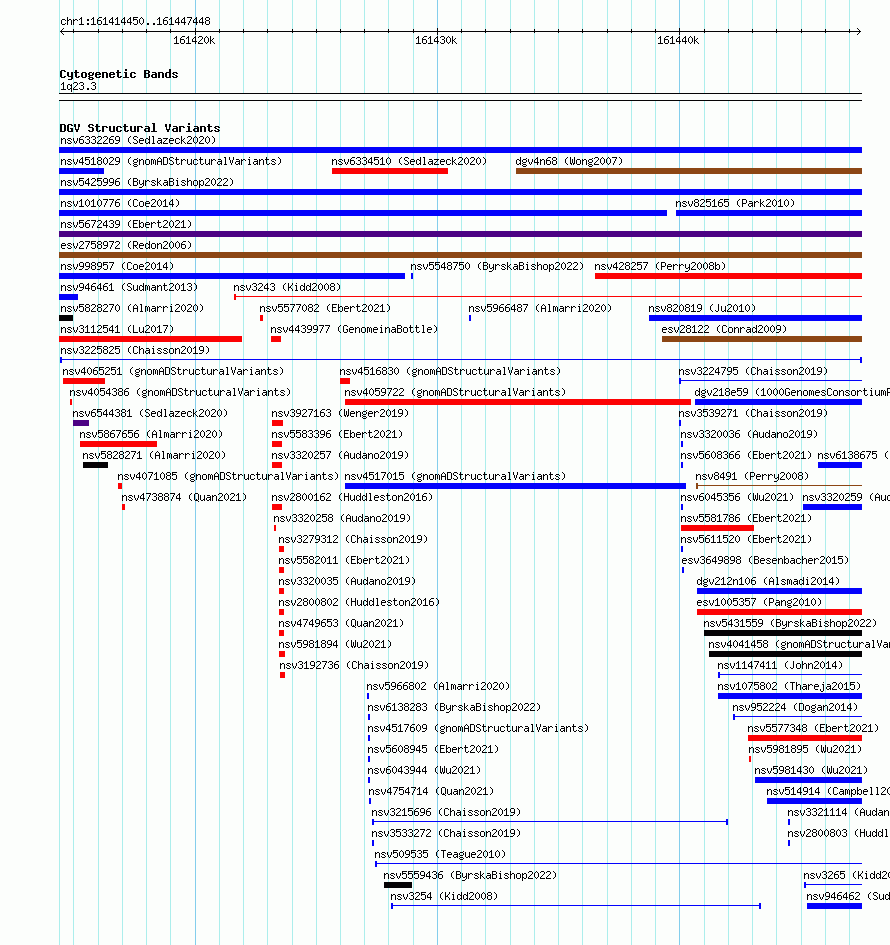Screen dimensions: 890x945
Task: Select nsv946461 (Sudmant2013) label
Action: [129, 287]
